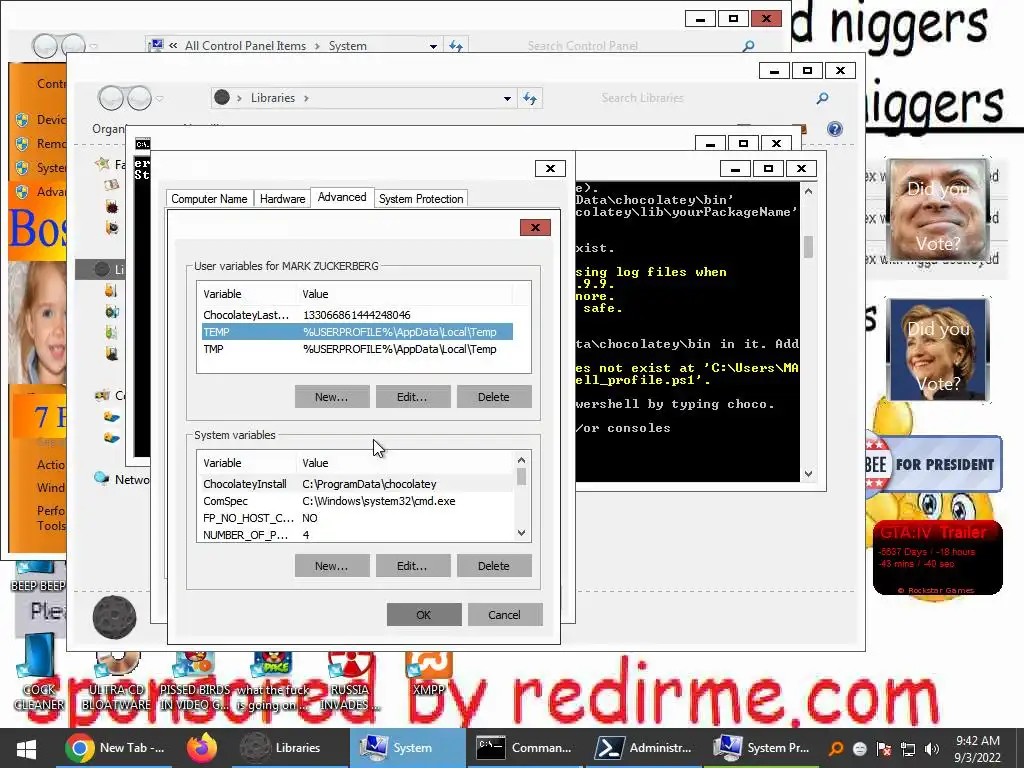Open the Start menu on the taskbar

coord(26,748)
